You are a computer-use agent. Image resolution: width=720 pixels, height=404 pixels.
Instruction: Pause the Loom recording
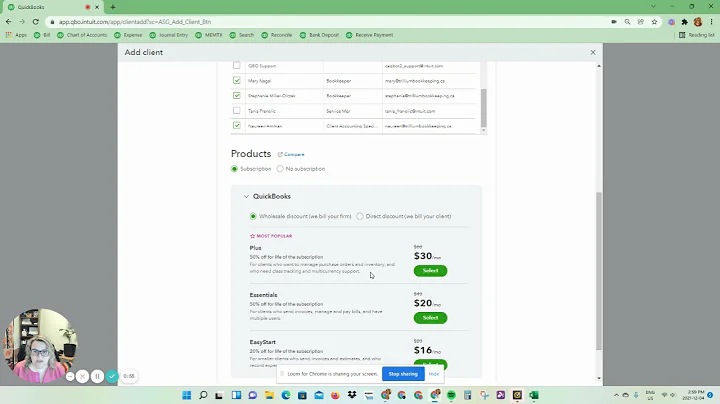(x=97, y=376)
